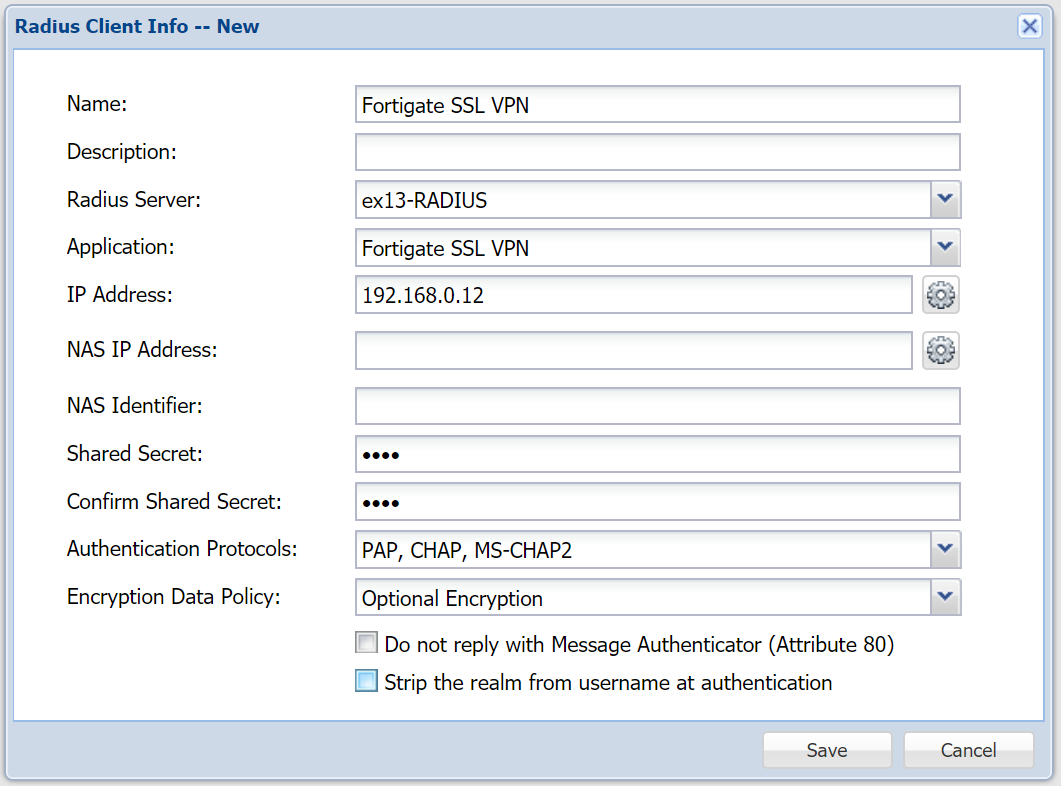Click into the Name text field

coord(657,104)
